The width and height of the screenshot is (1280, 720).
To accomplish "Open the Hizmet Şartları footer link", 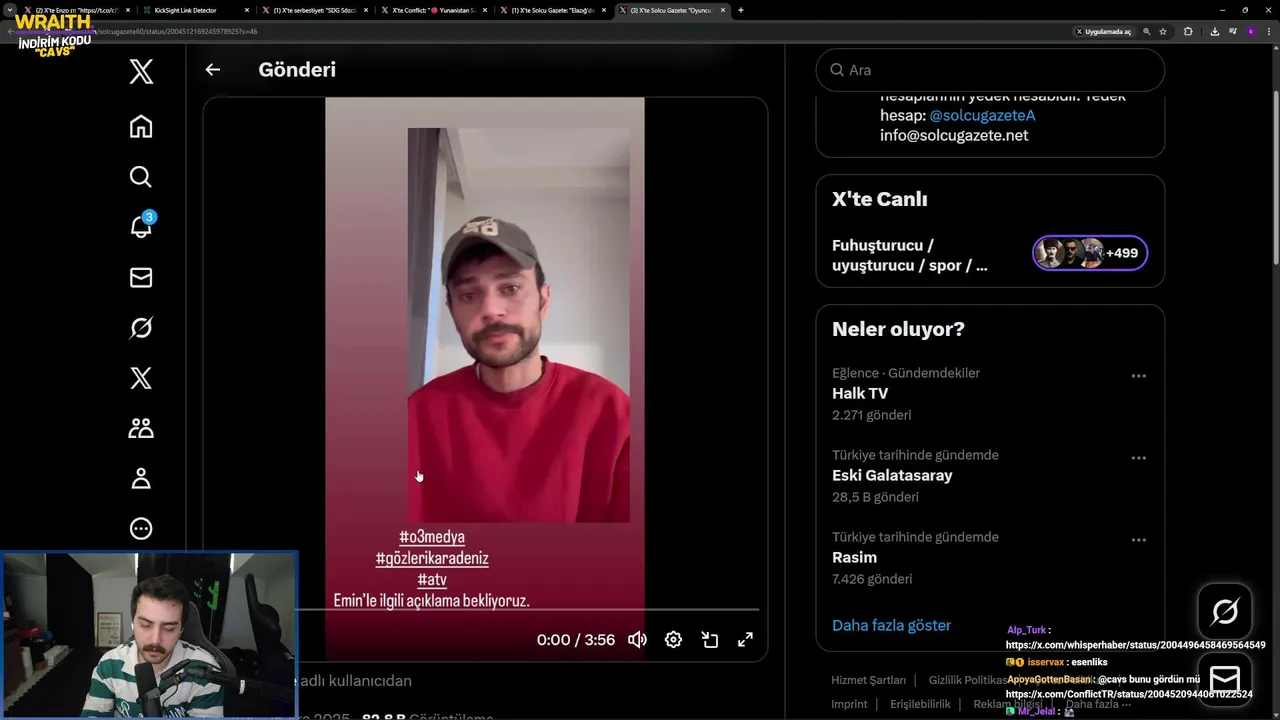I will point(869,680).
